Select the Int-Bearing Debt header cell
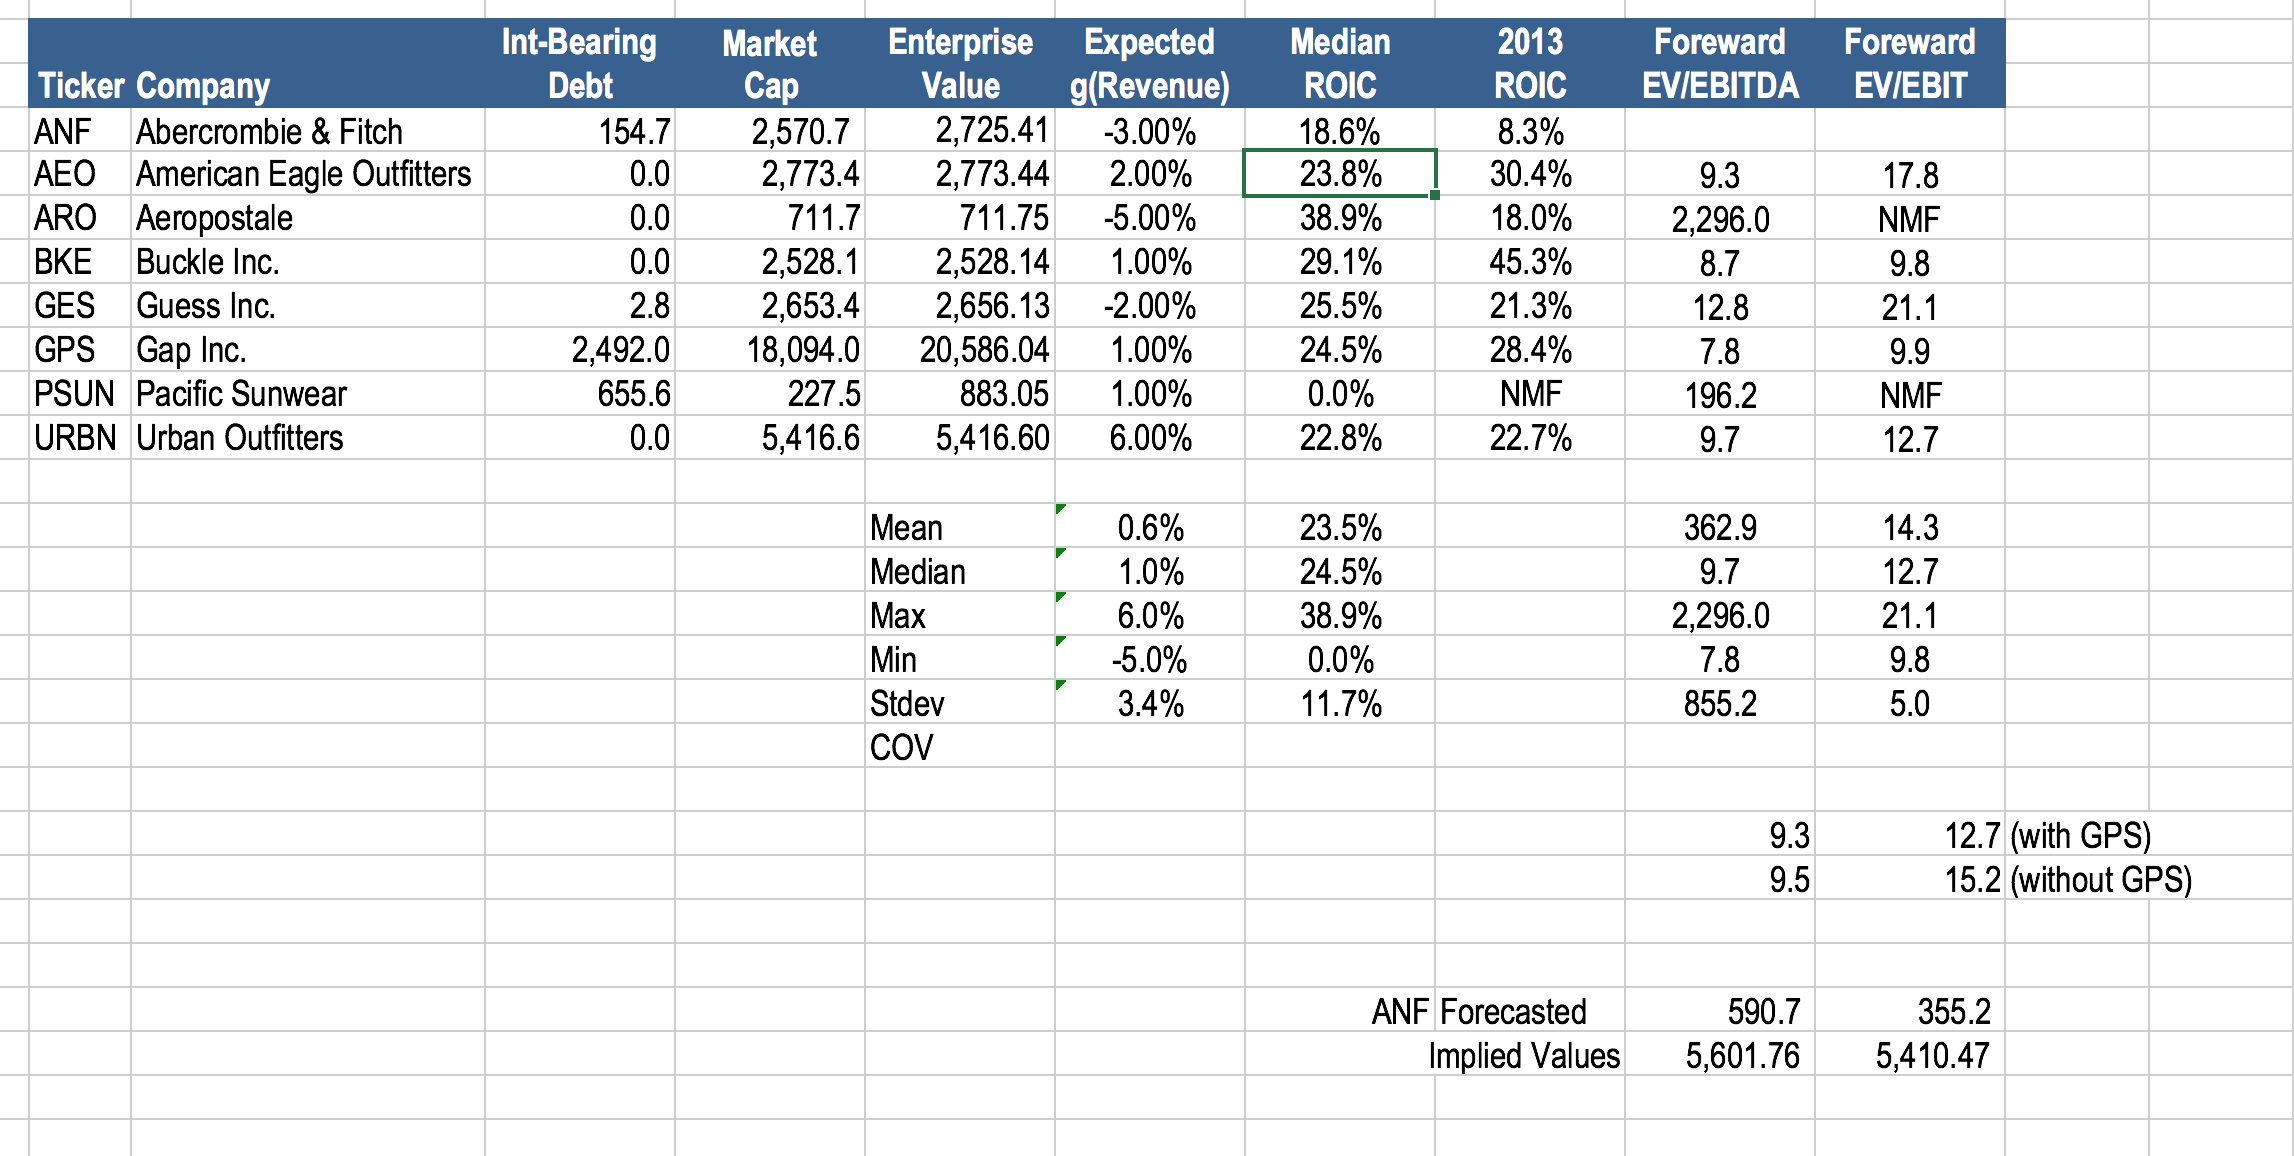 click(579, 63)
